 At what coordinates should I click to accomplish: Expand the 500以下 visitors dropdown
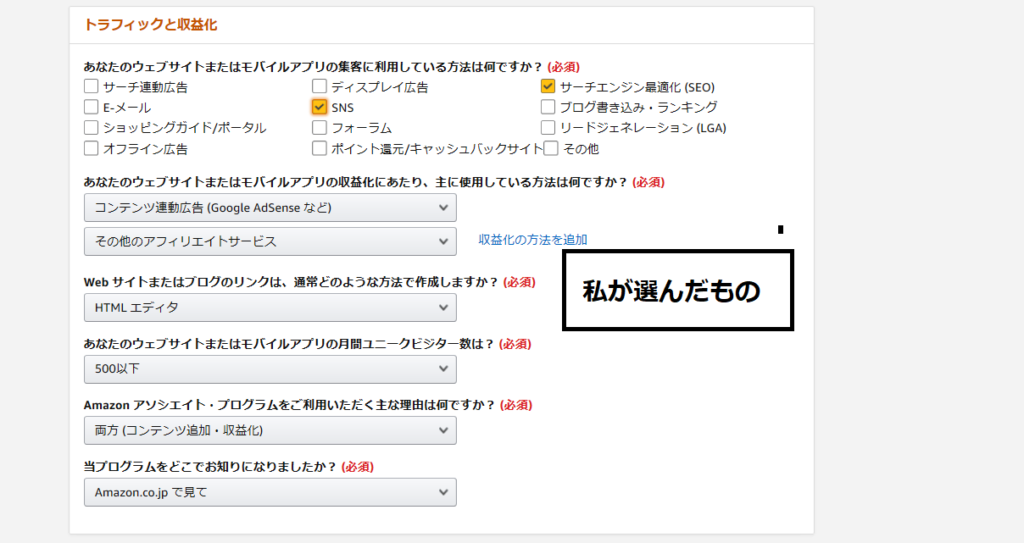pos(270,369)
